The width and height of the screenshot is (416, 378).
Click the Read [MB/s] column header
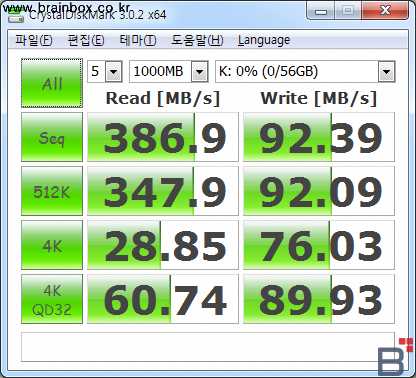point(163,98)
